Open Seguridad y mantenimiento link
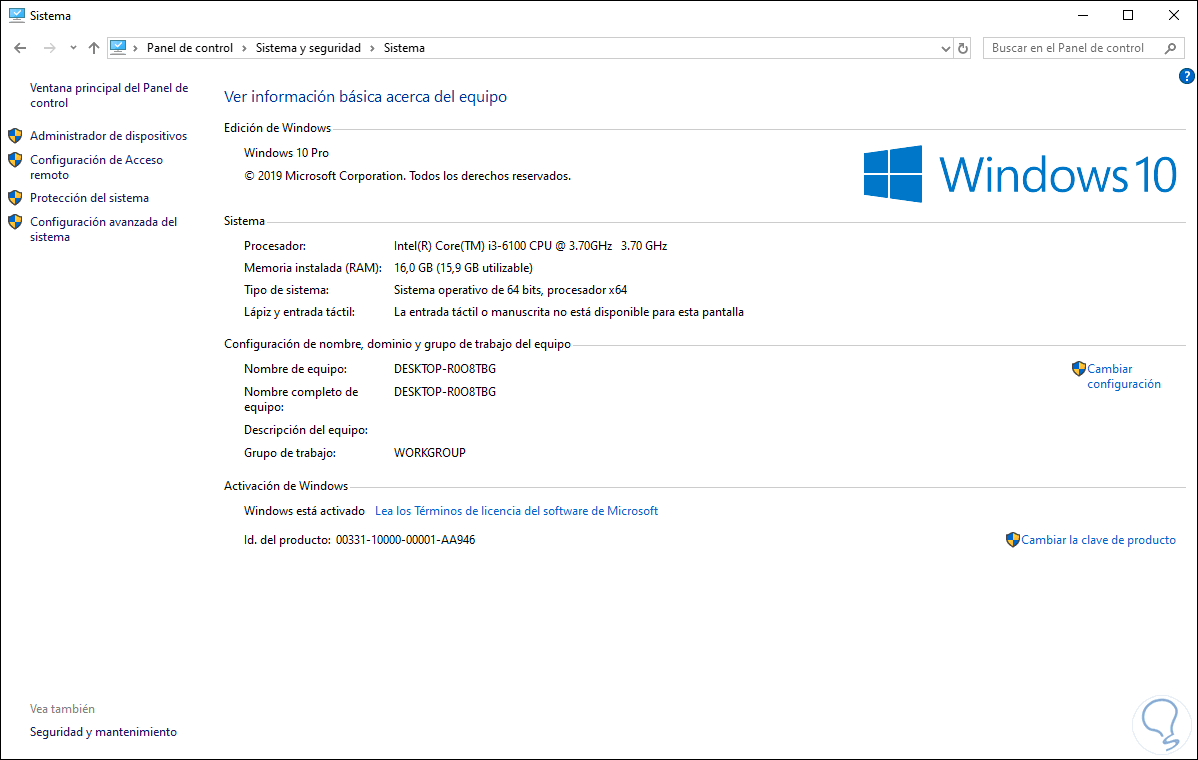Image resolution: width=1198 pixels, height=760 pixels. click(x=103, y=732)
